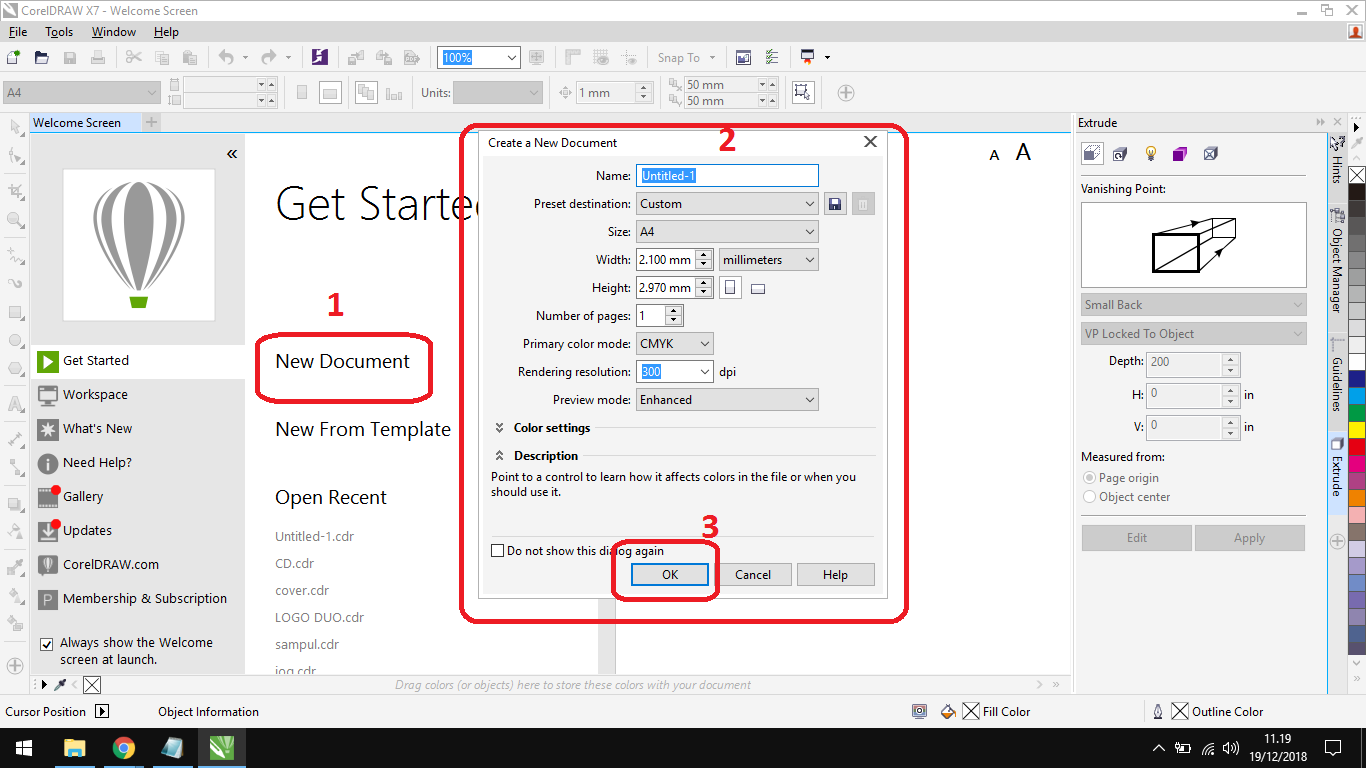Click the Extrude Light bulb icon
Screen dimensions: 1366x768
pyautogui.click(x=1150, y=154)
